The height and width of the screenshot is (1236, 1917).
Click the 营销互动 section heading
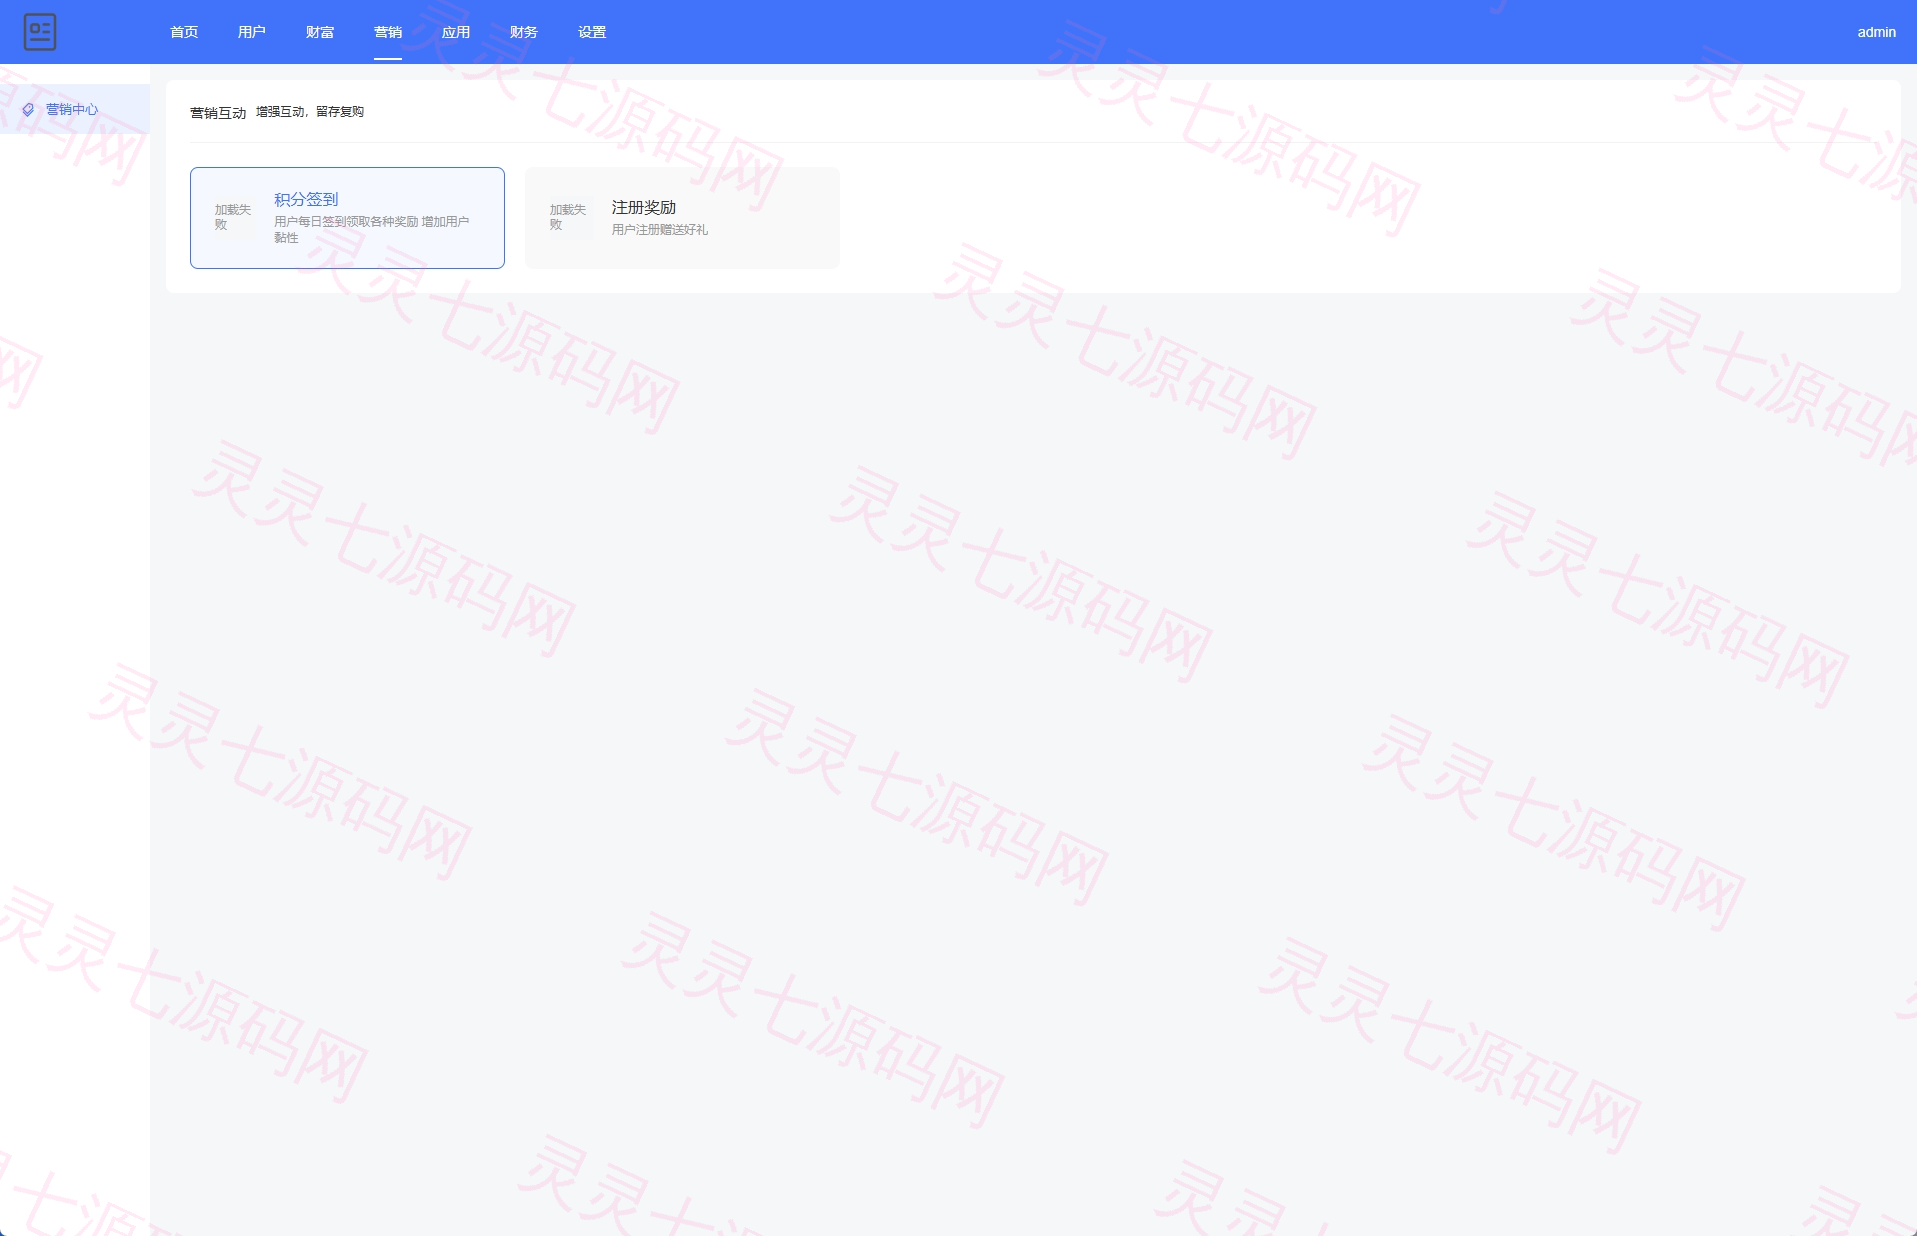(x=218, y=113)
